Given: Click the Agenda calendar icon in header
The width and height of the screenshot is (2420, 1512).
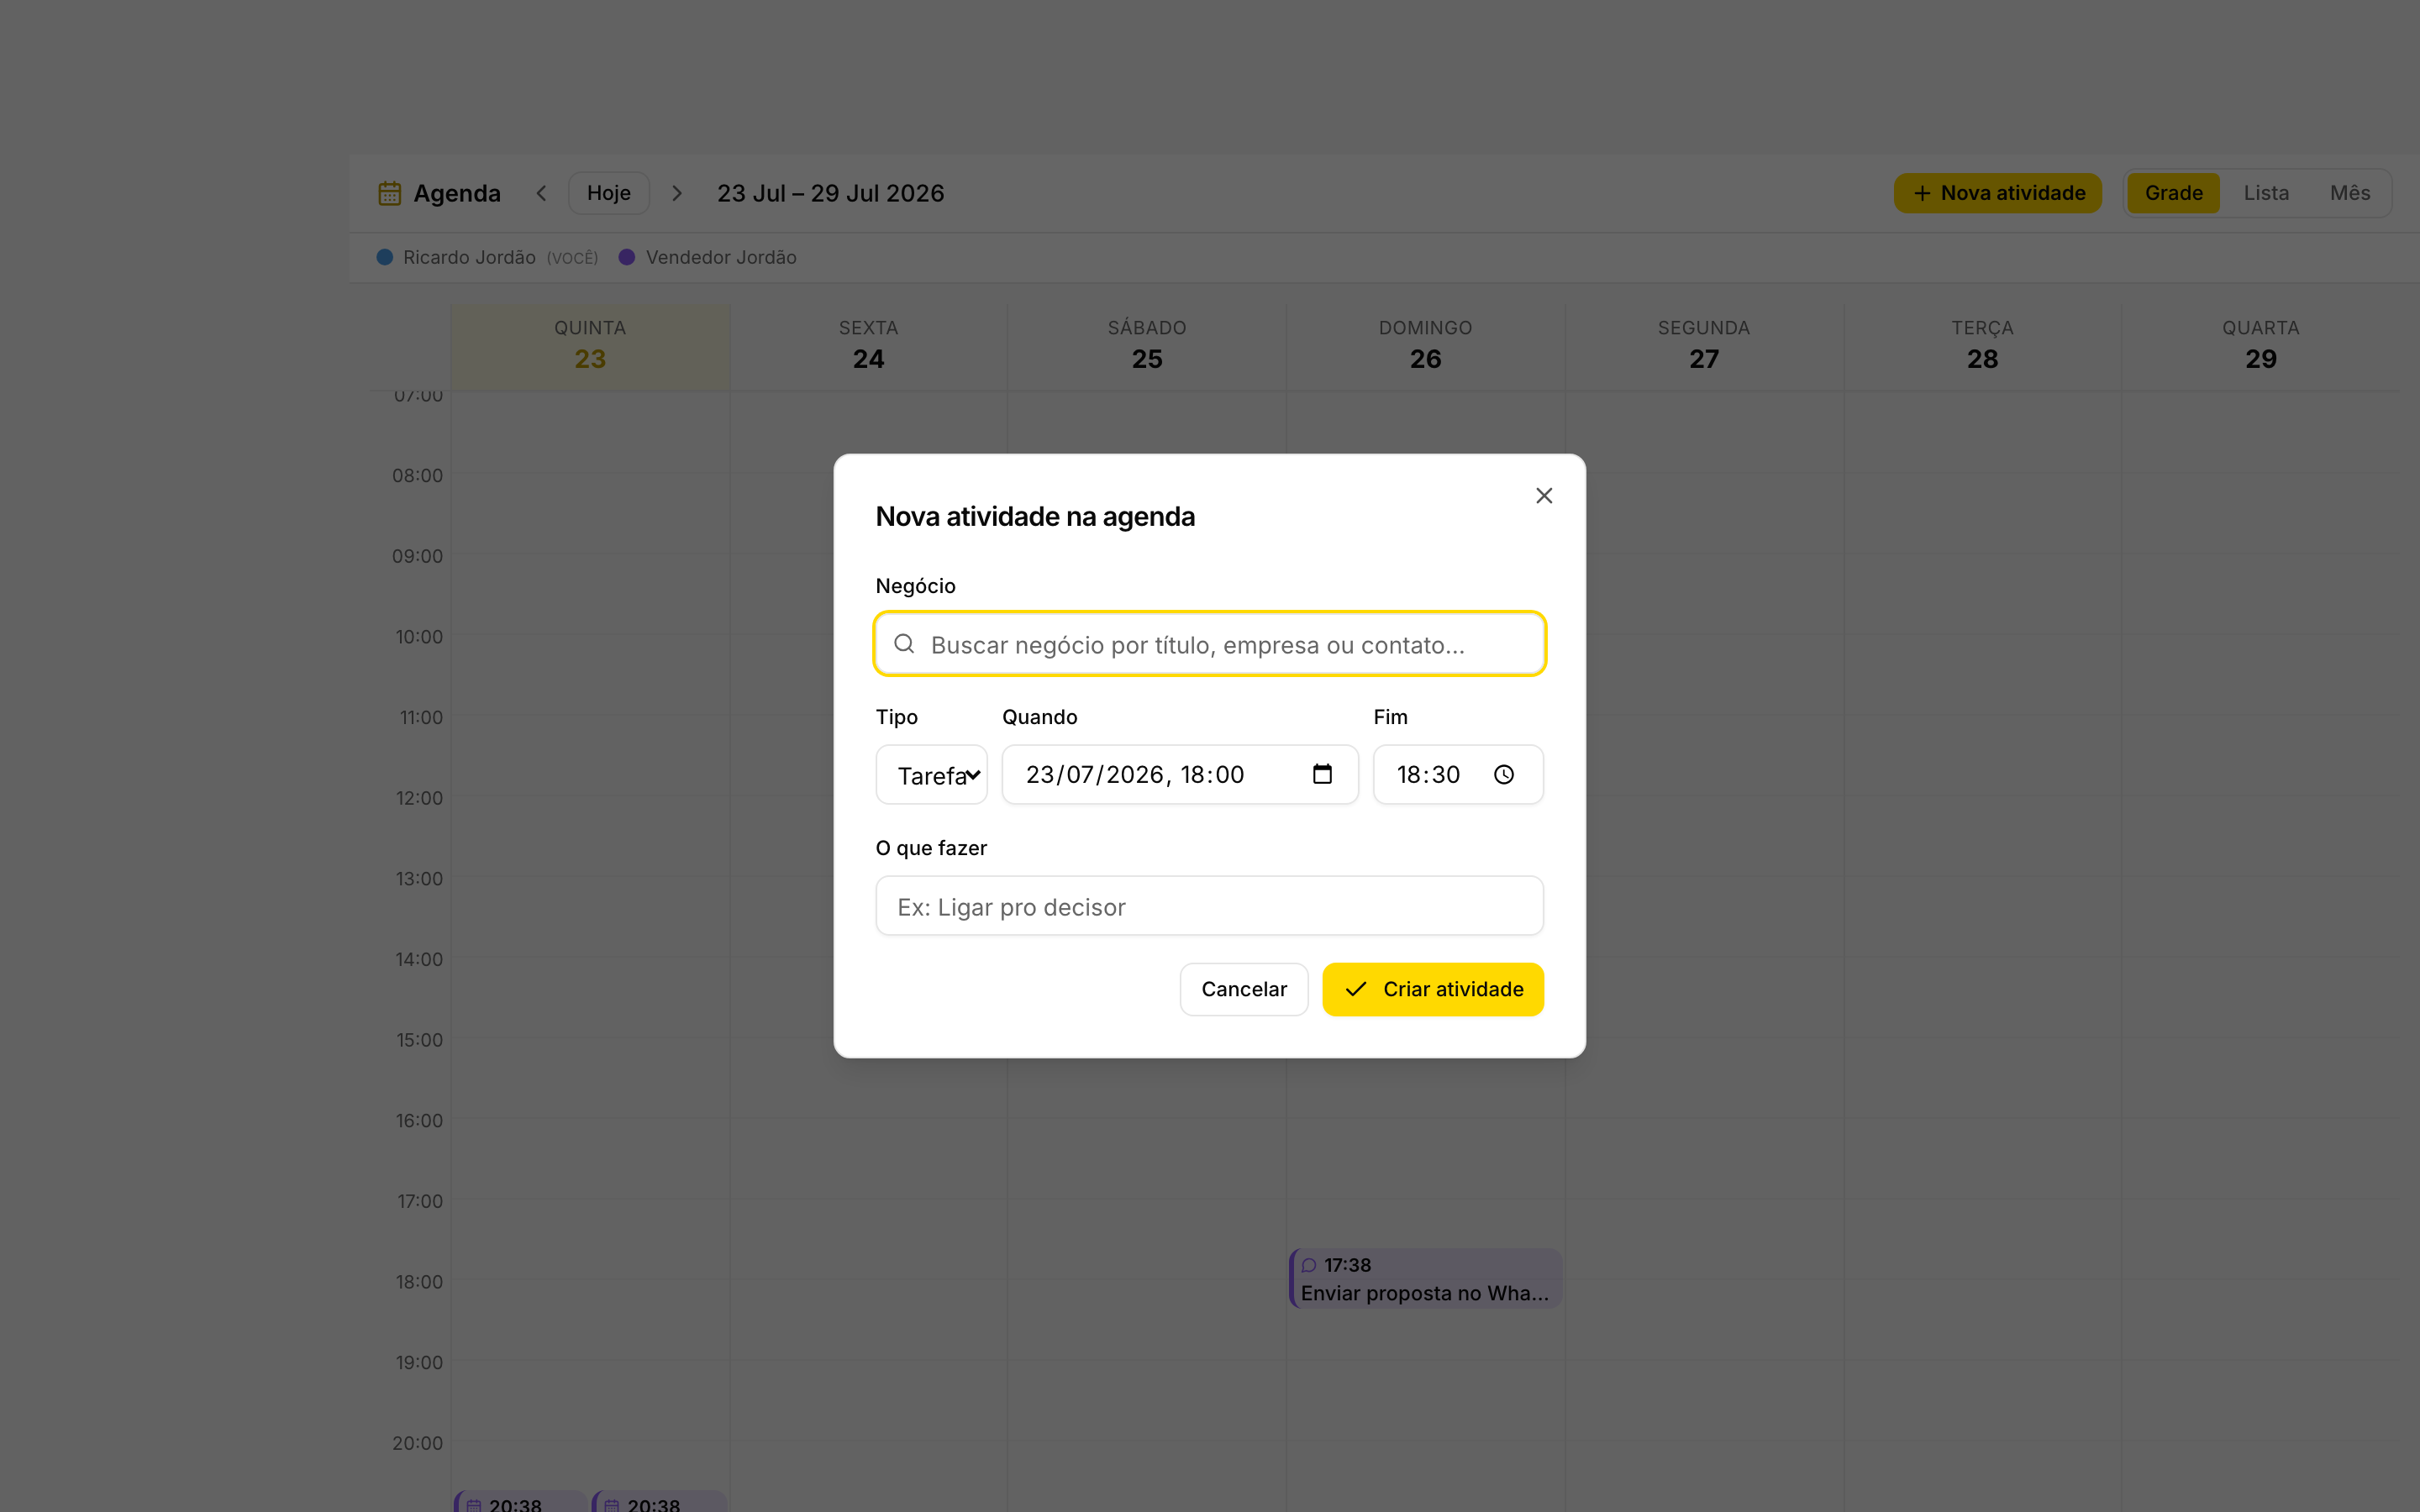Looking at the screenshot, I should [390, 193].
